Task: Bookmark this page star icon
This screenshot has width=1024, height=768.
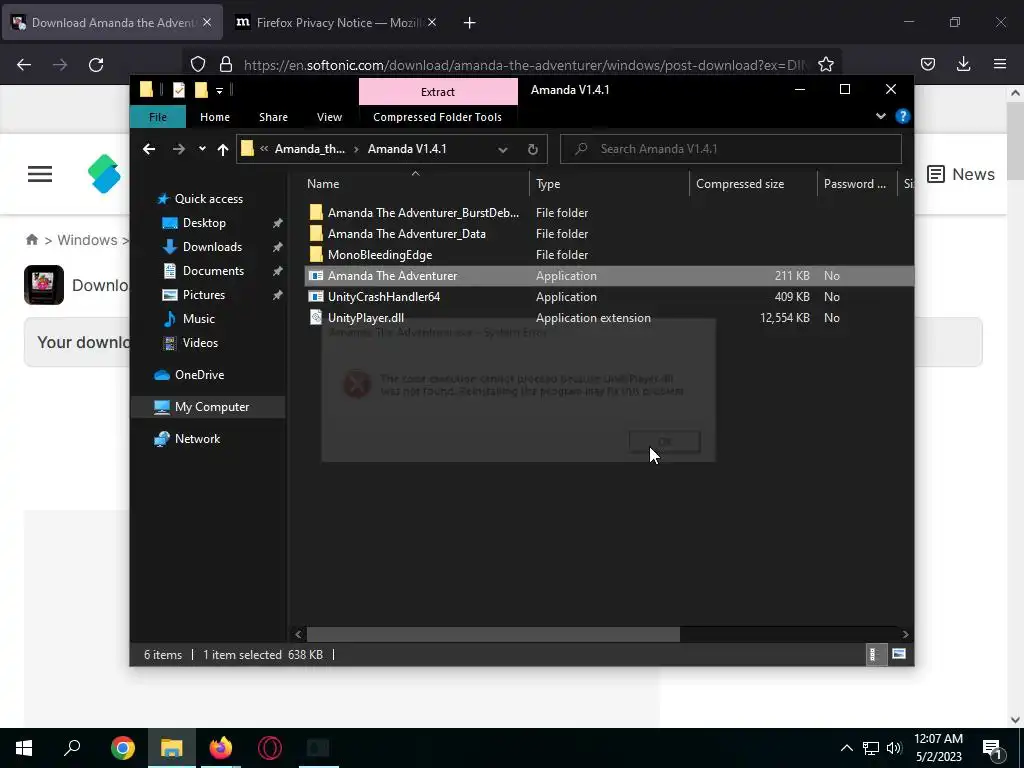Action: click(826, 65)
